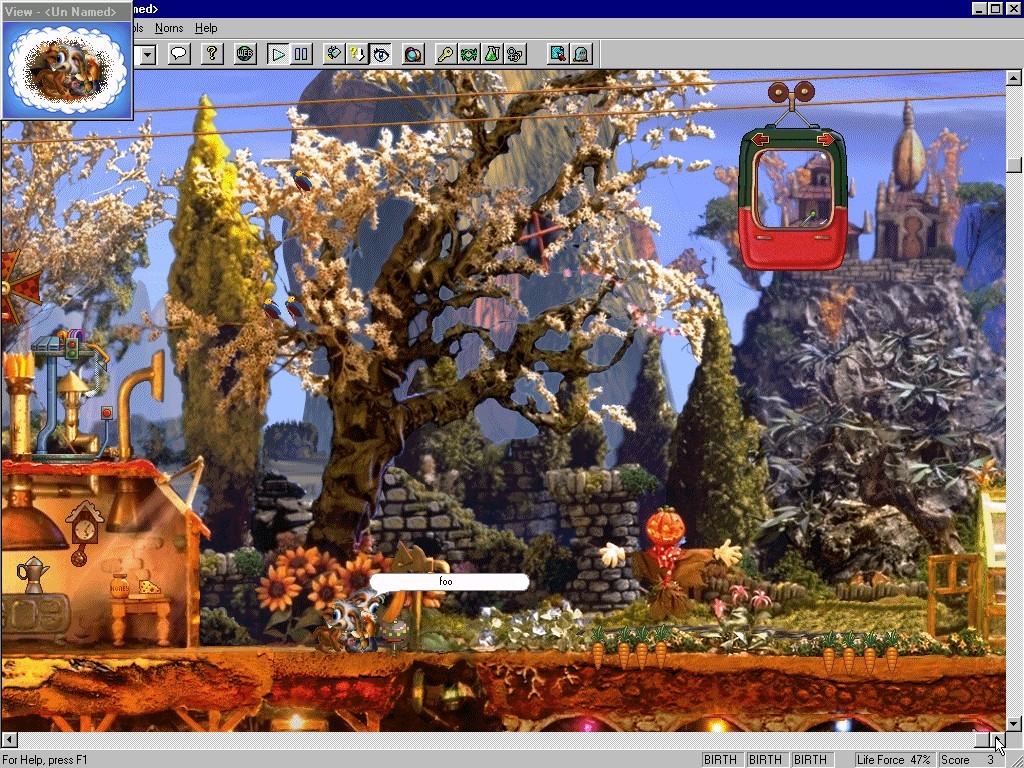1024x768 pixels.
Task: Click the blue map pointer icon
Action: pyautogui.click(x=558, y=54)
